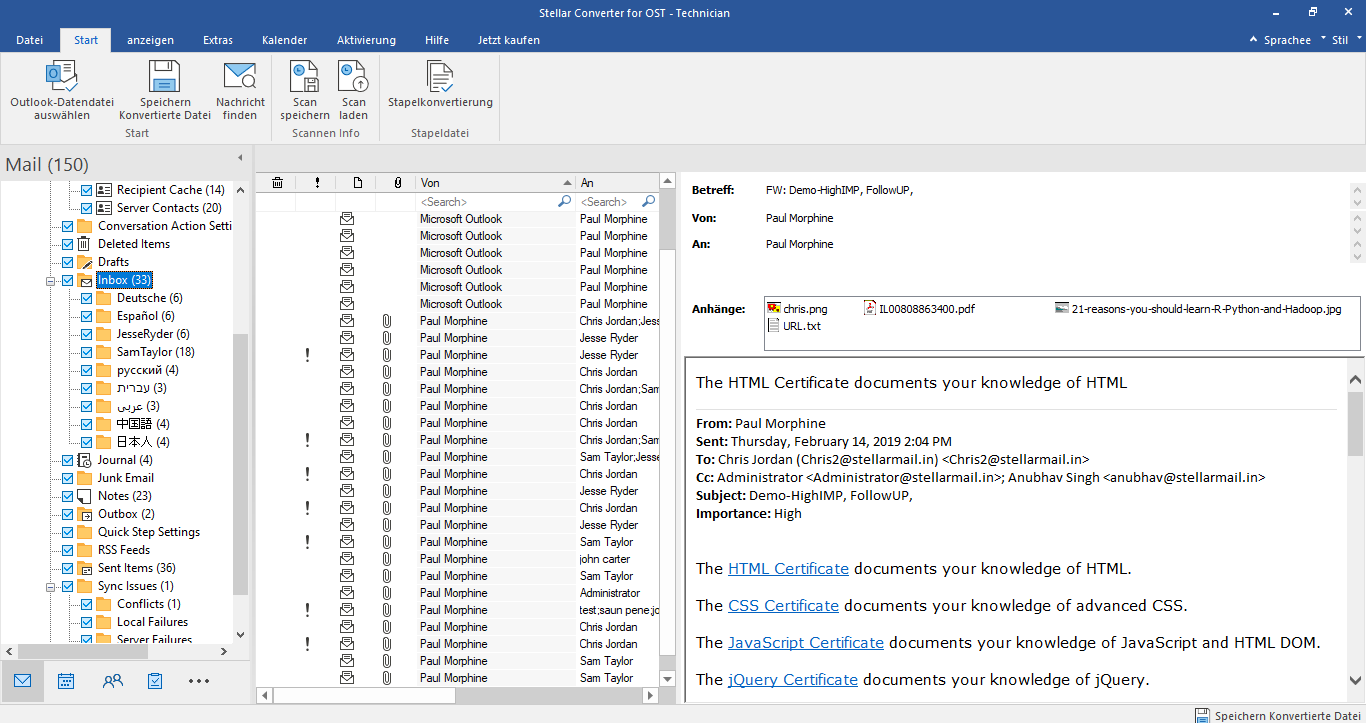The width and height of the screenshot is (1366, 723).
Task: Uncheck the Drafts folder checkbox
Action: coord(68,262)
